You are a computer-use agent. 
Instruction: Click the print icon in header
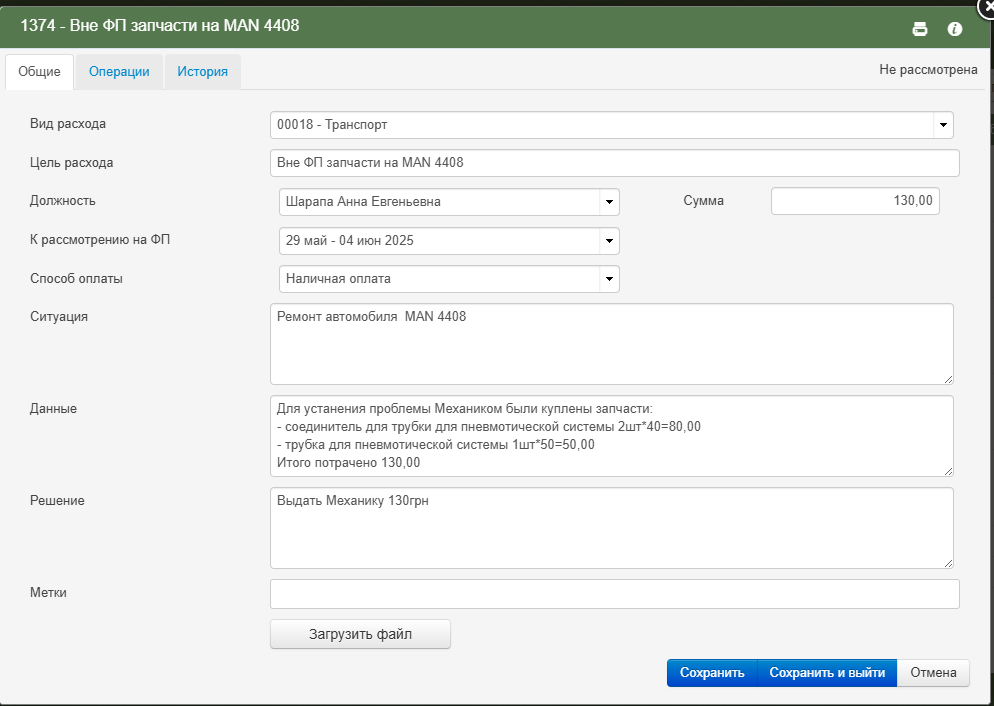tap(920, 29)
